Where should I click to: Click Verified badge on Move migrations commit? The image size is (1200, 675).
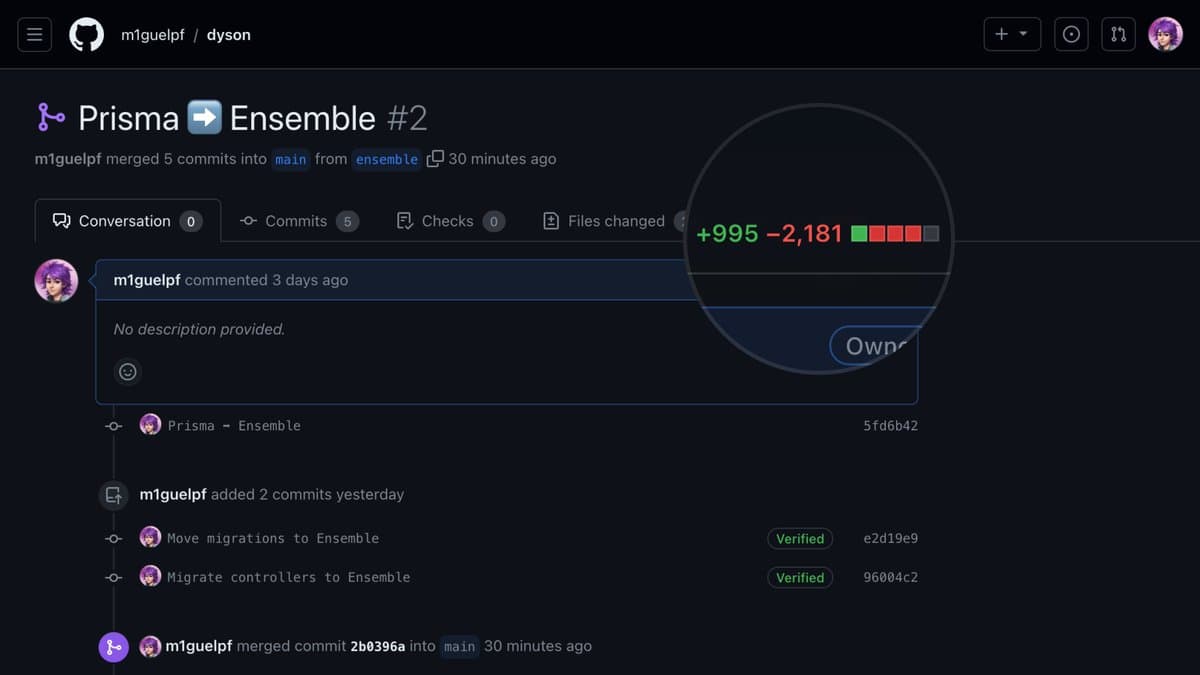point(800,539)
